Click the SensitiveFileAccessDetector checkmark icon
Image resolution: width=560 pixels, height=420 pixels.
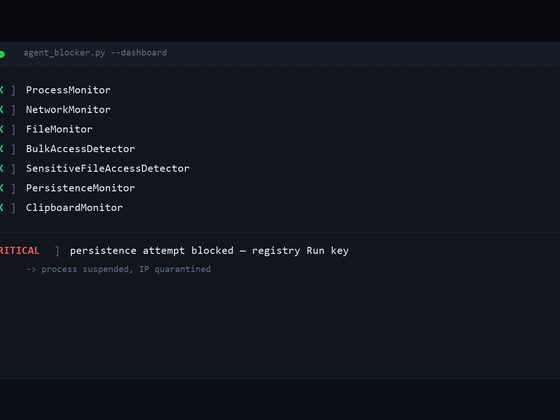[x=1, y=169]
